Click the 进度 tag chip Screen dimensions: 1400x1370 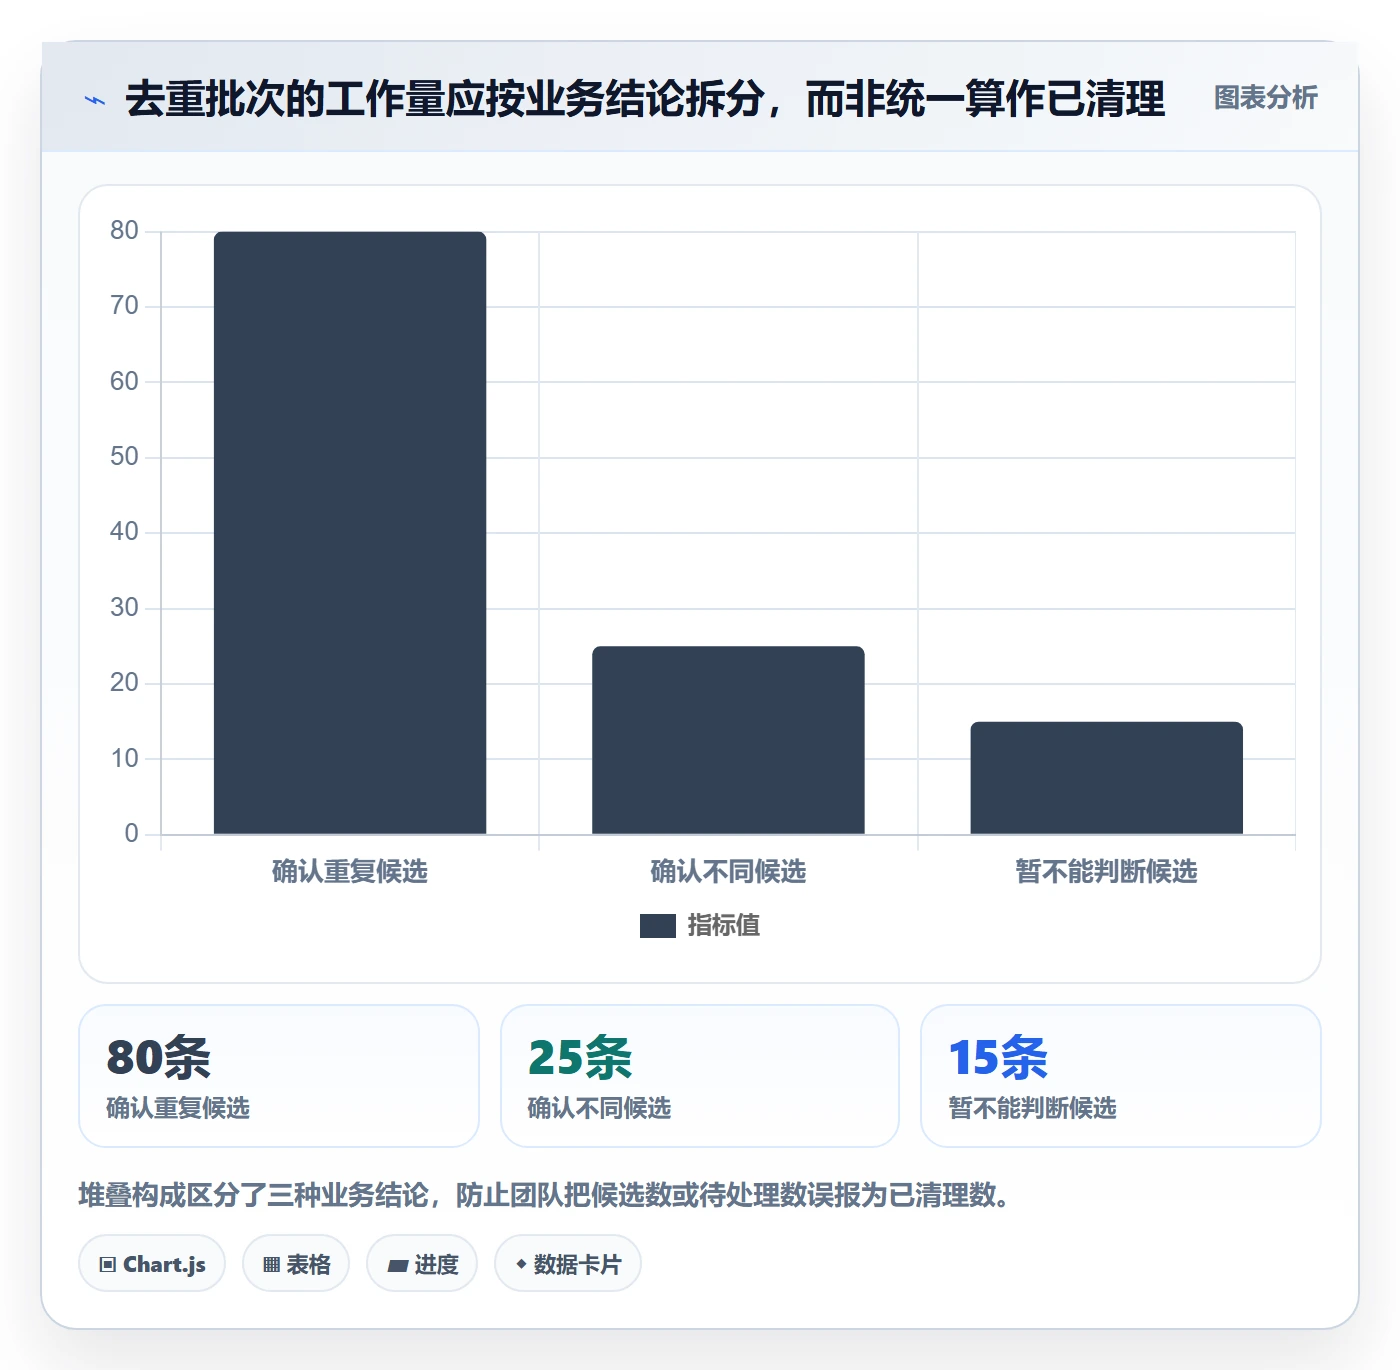(x=422, y=1264)
